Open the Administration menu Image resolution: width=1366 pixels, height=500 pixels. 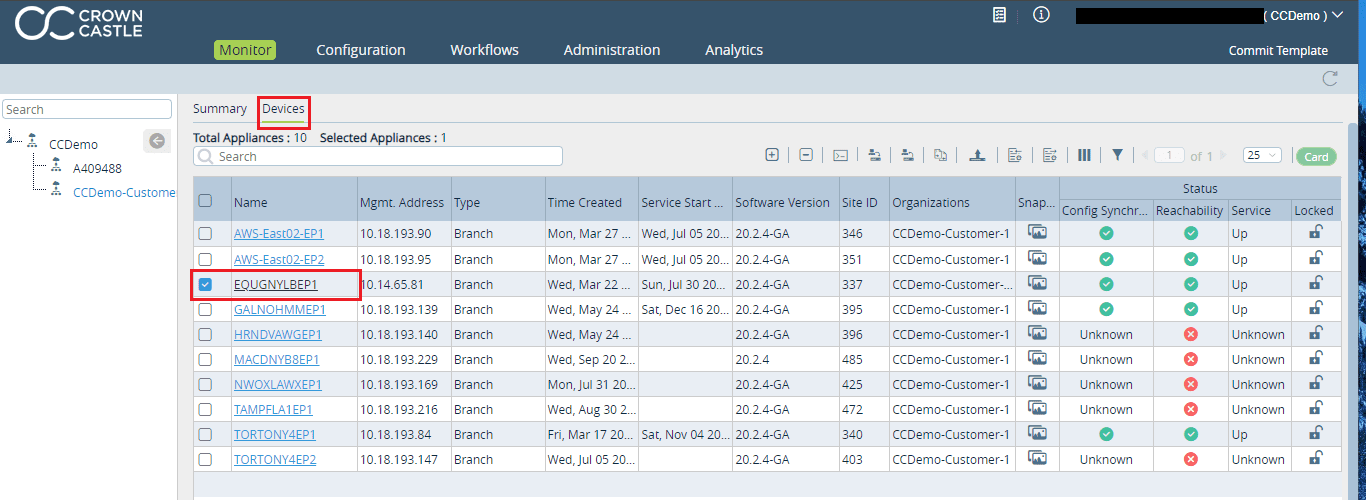coord(612,50)
